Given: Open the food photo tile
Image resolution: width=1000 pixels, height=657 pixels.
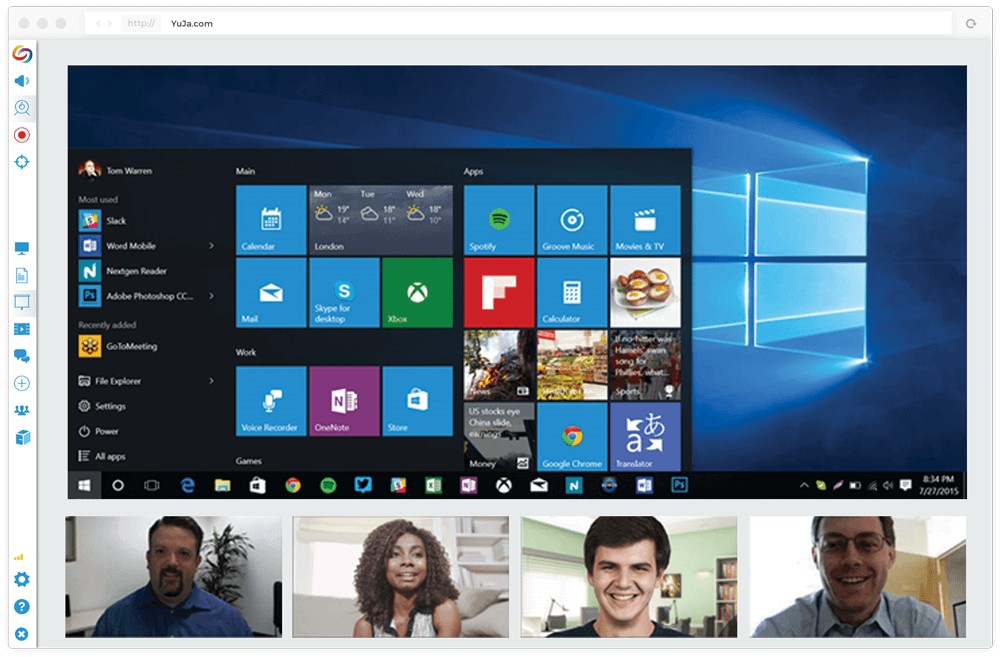Looking at the screenshot, I should tap(645, 293).
